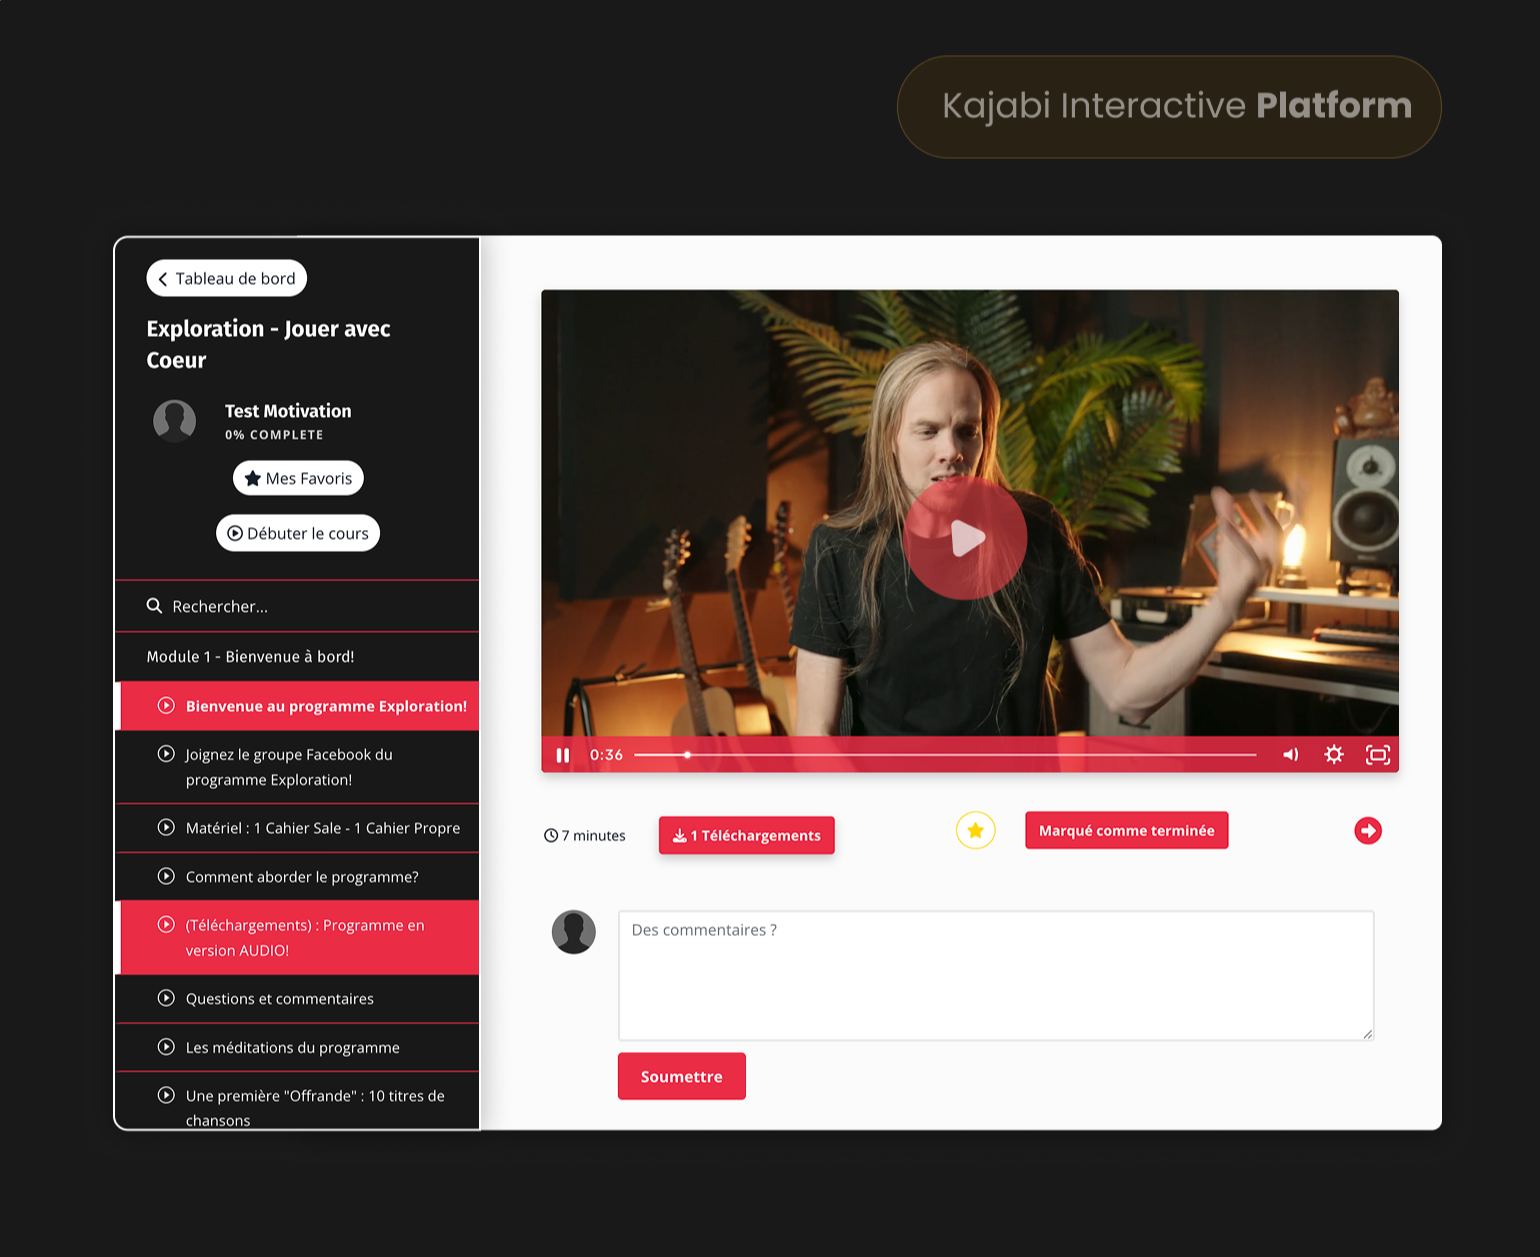Click play icon beside Matériel lesson
The image size is (1540, 1257).
pyautogui.click(x=167, y=827)
